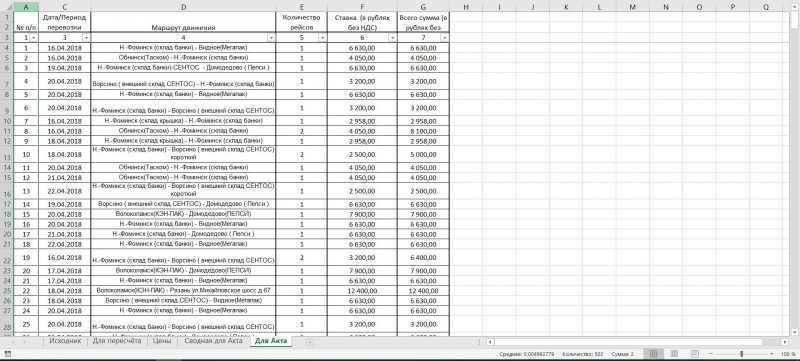This screenshot has width=800, height=361.
Task: Click total sum 6 400,00 cell
Action: (423, 257)
